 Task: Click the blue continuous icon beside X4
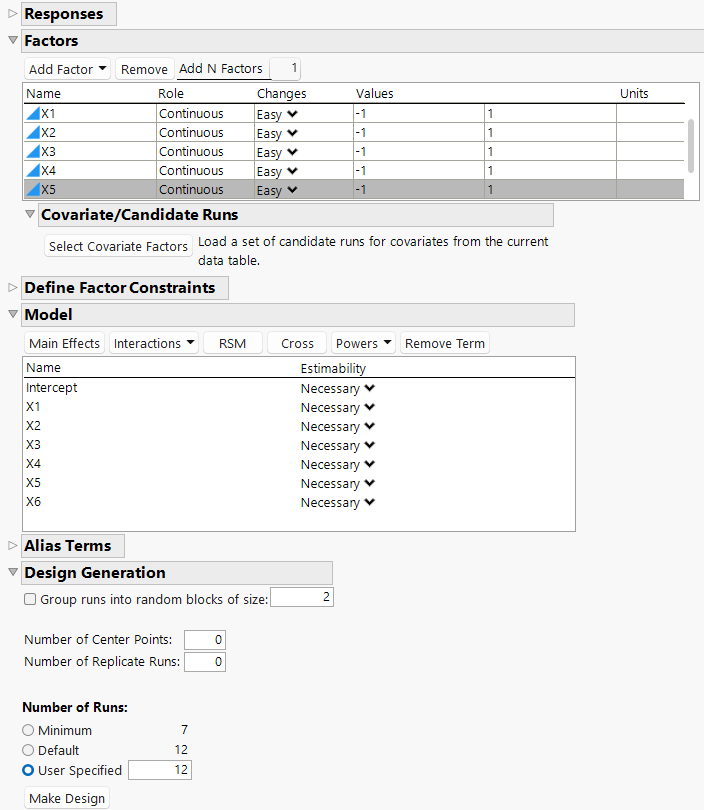32,171
